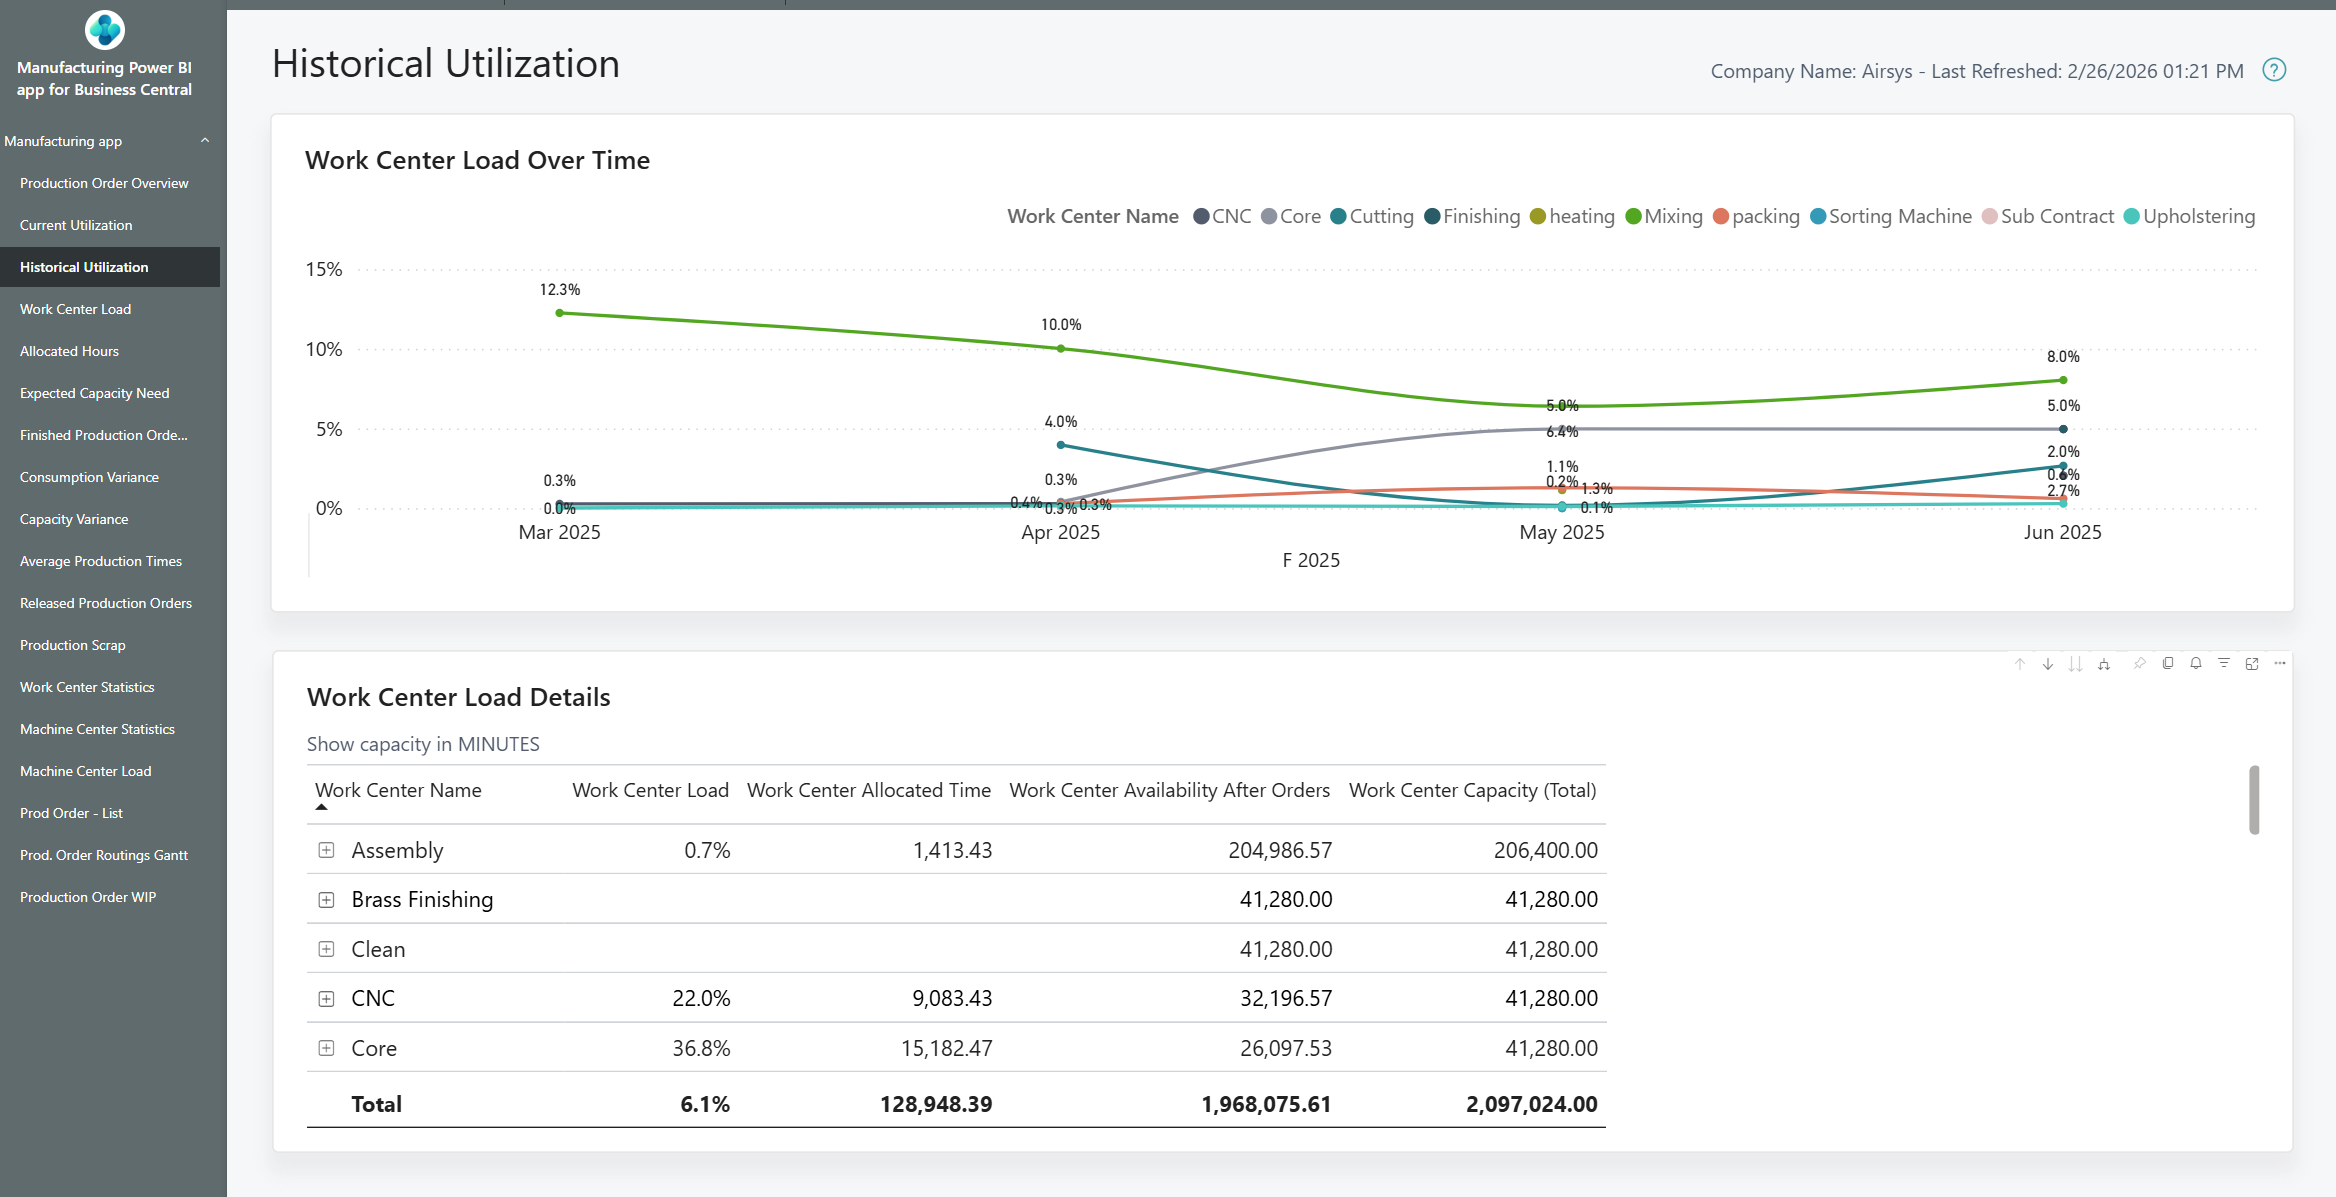Pin the Work Center Load Details visual
Image resolution: width=2336 pixels, height=1197 pixels.
click(2140, 663)
